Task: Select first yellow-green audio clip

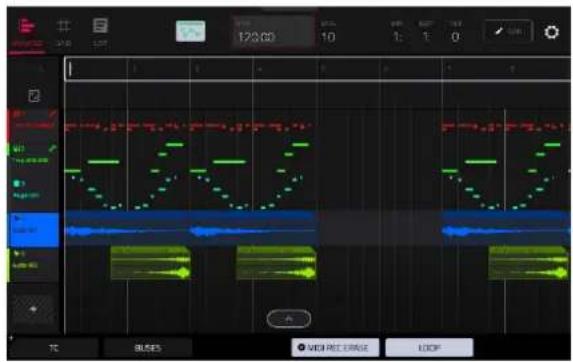Action: (x=150, y=263)
